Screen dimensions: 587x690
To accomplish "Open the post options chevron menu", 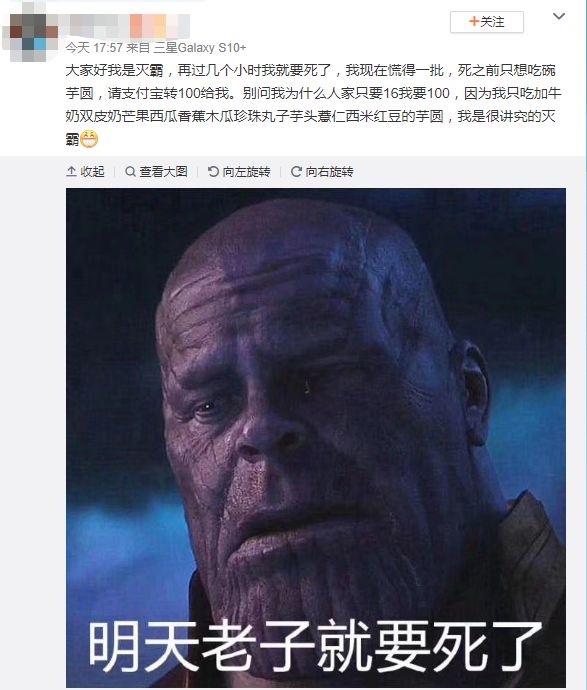I will coord(559,16).
